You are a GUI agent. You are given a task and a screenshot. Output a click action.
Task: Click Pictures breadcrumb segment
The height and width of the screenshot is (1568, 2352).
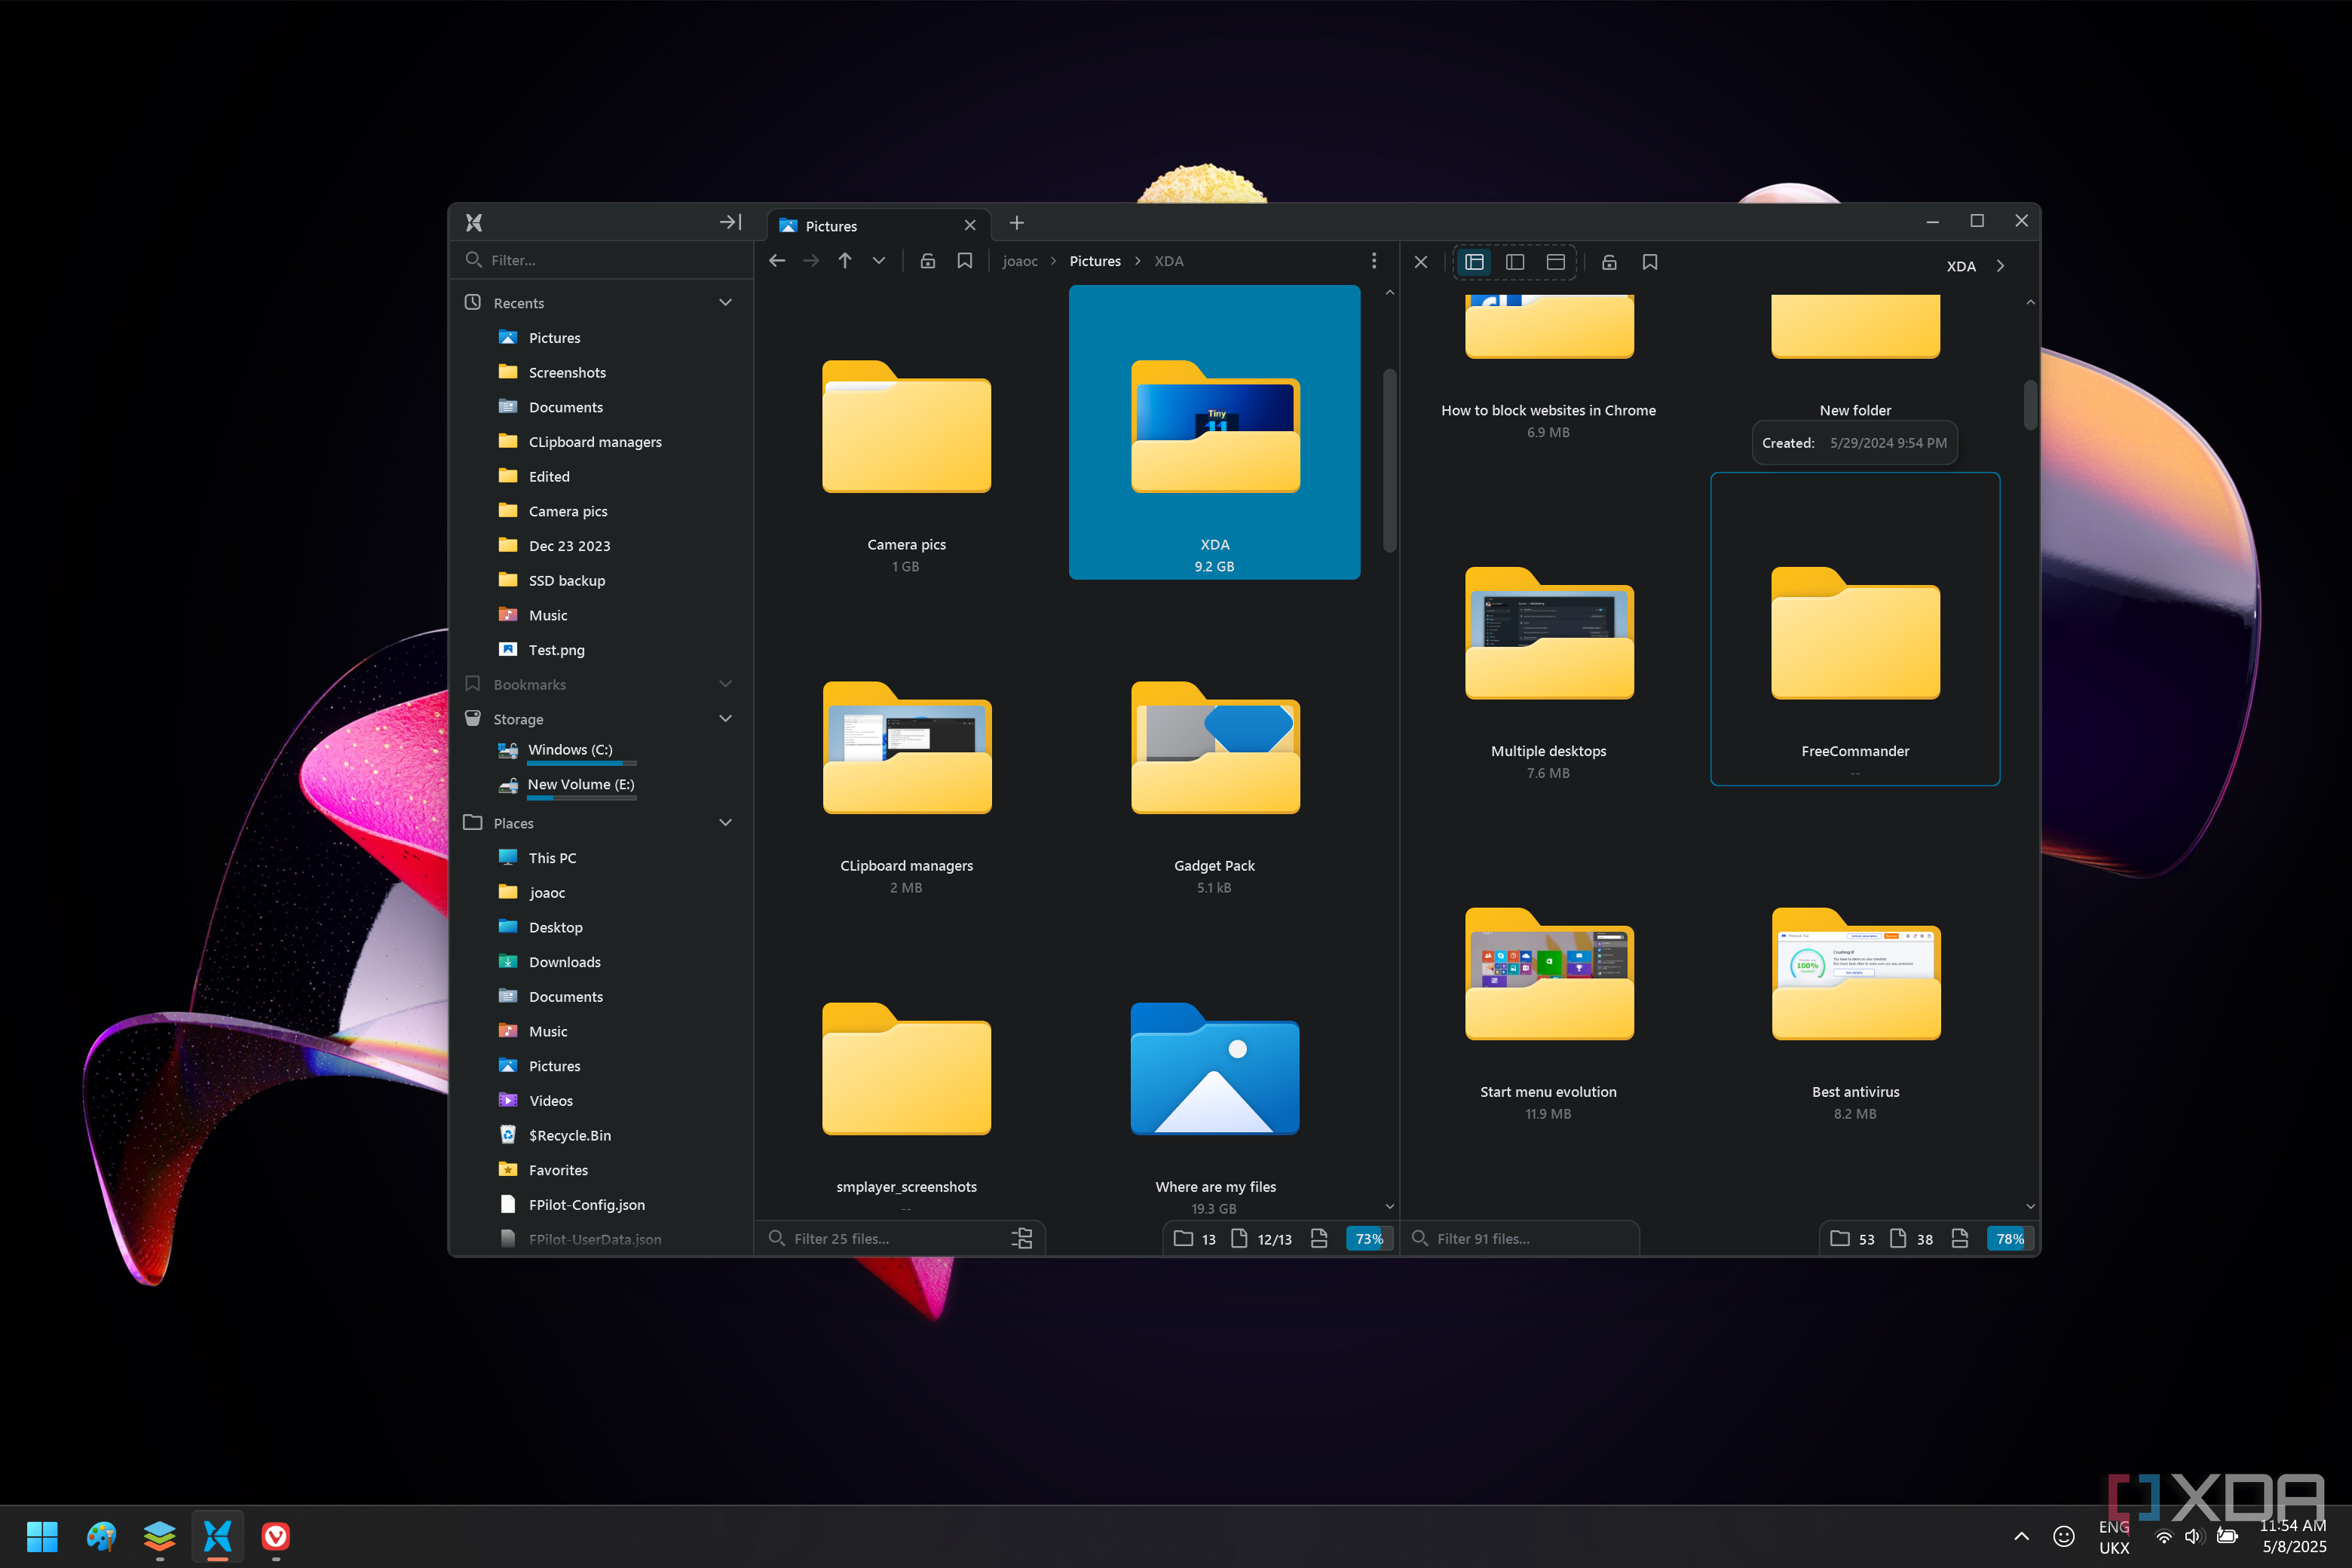tap(1095, 261)
